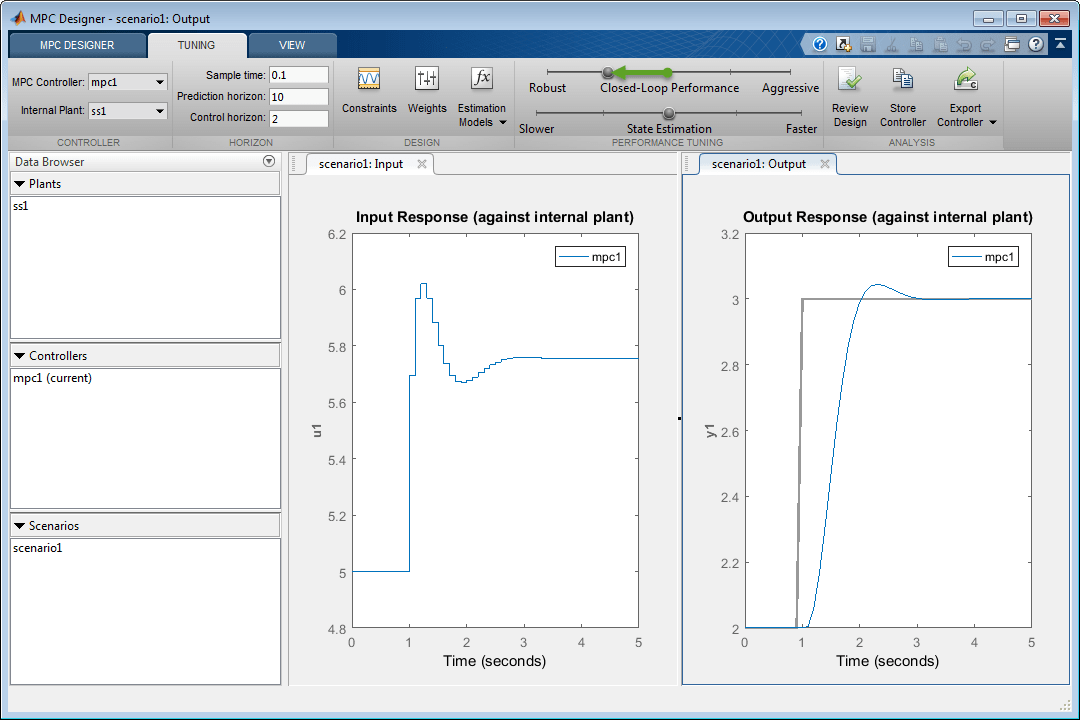The image size is (1080, 720).
Task: Open the Constraints dialog
Action: pyautogui.click(x=369, y=90)
